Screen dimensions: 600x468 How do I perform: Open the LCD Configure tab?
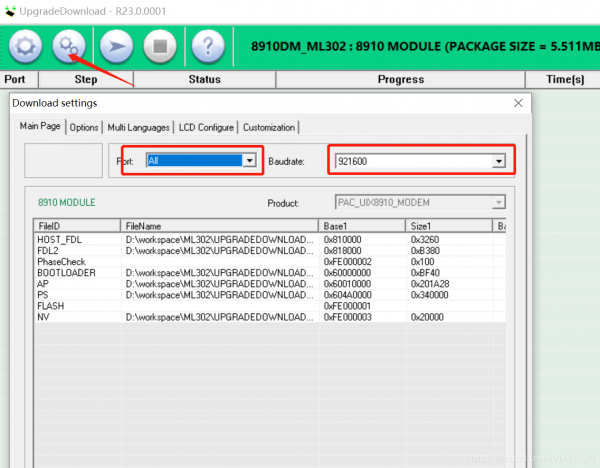click(x=207, y=127)
